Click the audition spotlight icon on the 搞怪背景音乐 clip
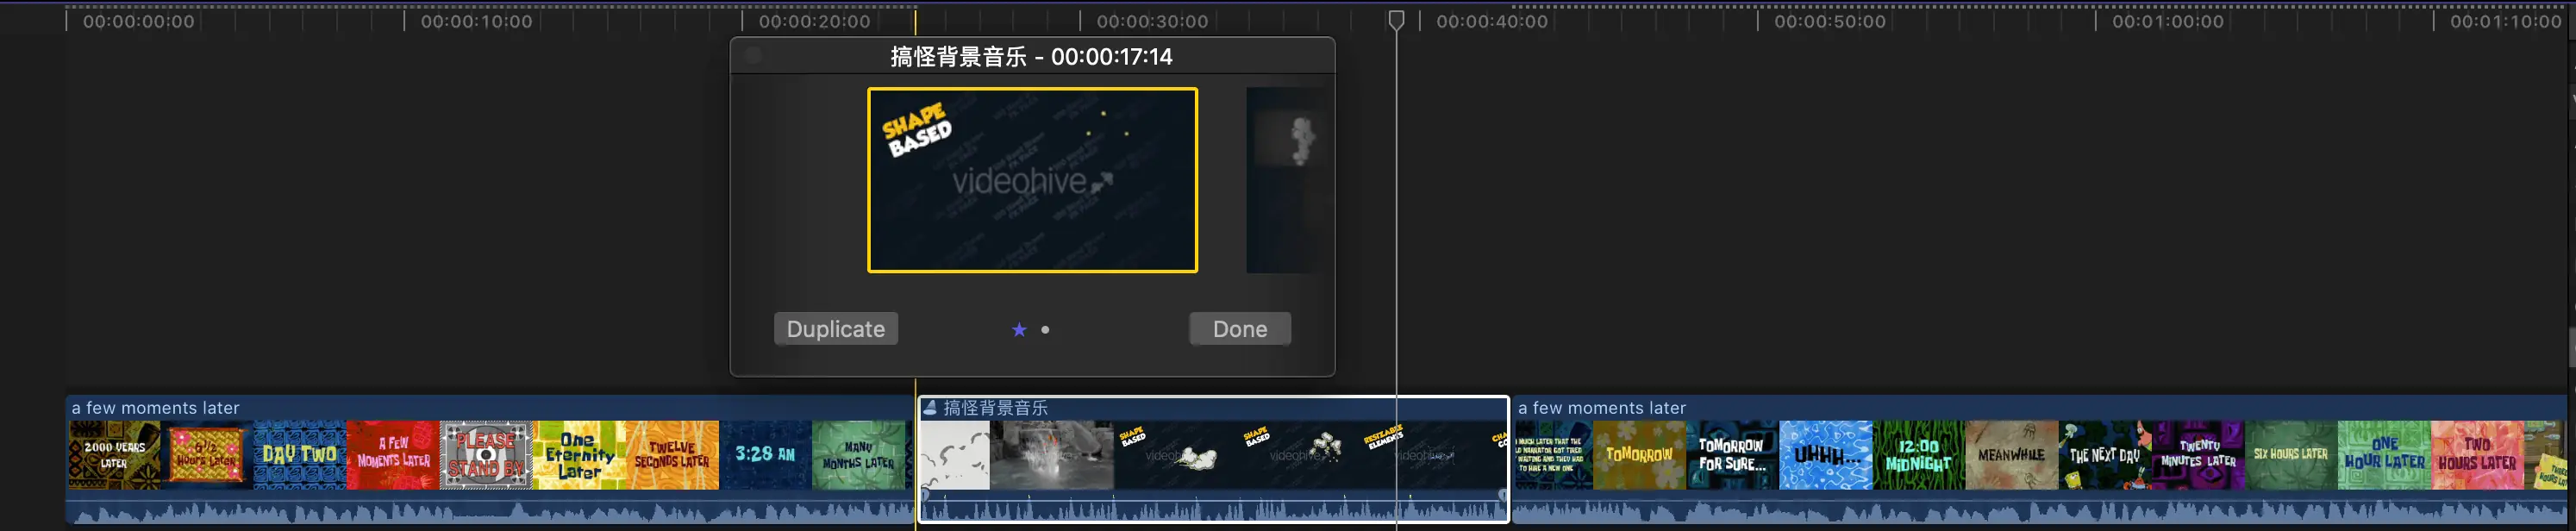Image resolution: width=2576 pixels, height=531 pixels. click(x=929, y=407)
